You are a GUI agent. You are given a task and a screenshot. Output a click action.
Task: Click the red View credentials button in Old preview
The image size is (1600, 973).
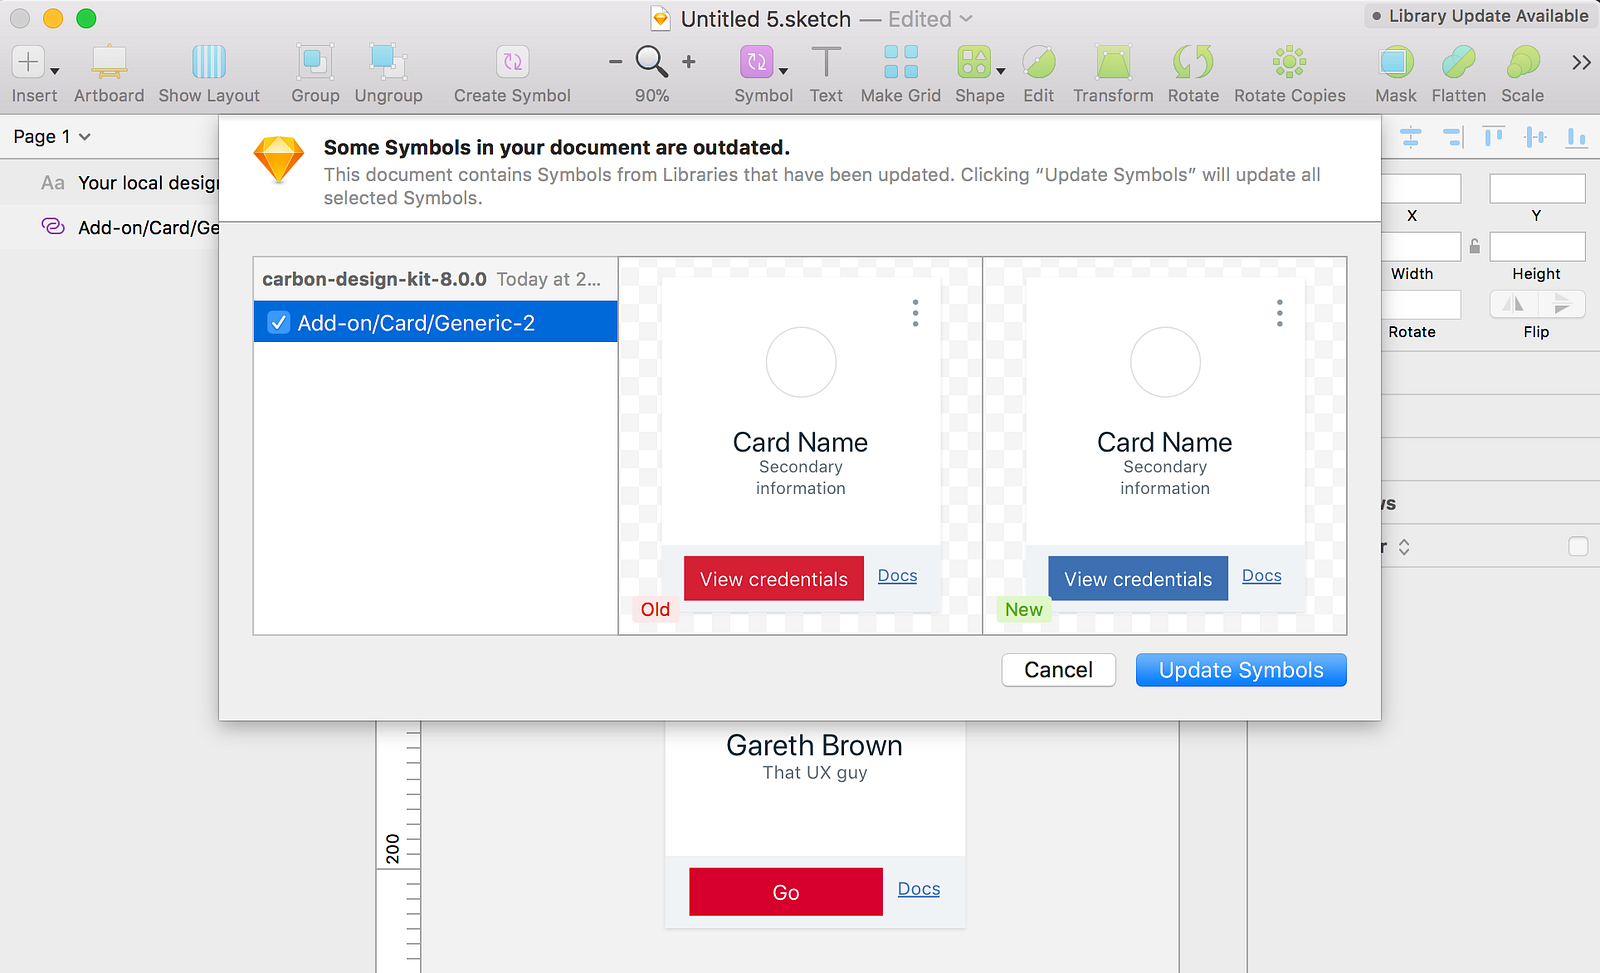(773, 579)
